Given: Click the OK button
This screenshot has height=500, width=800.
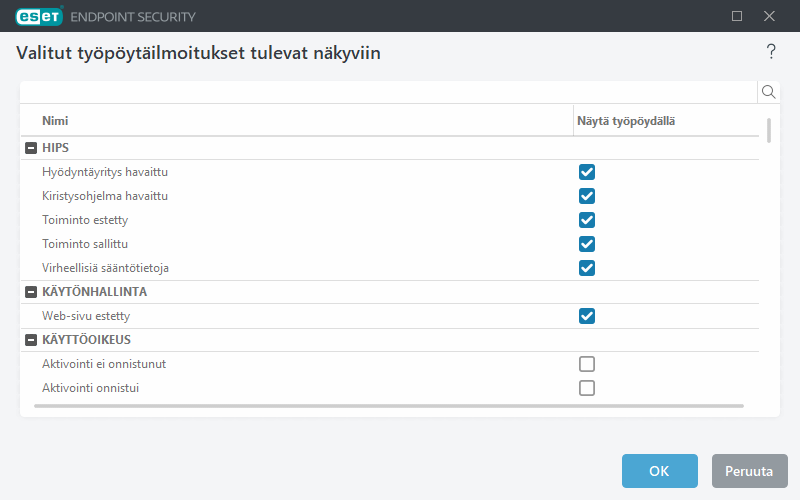Looking at the screenshot, I should coord(659,471).
